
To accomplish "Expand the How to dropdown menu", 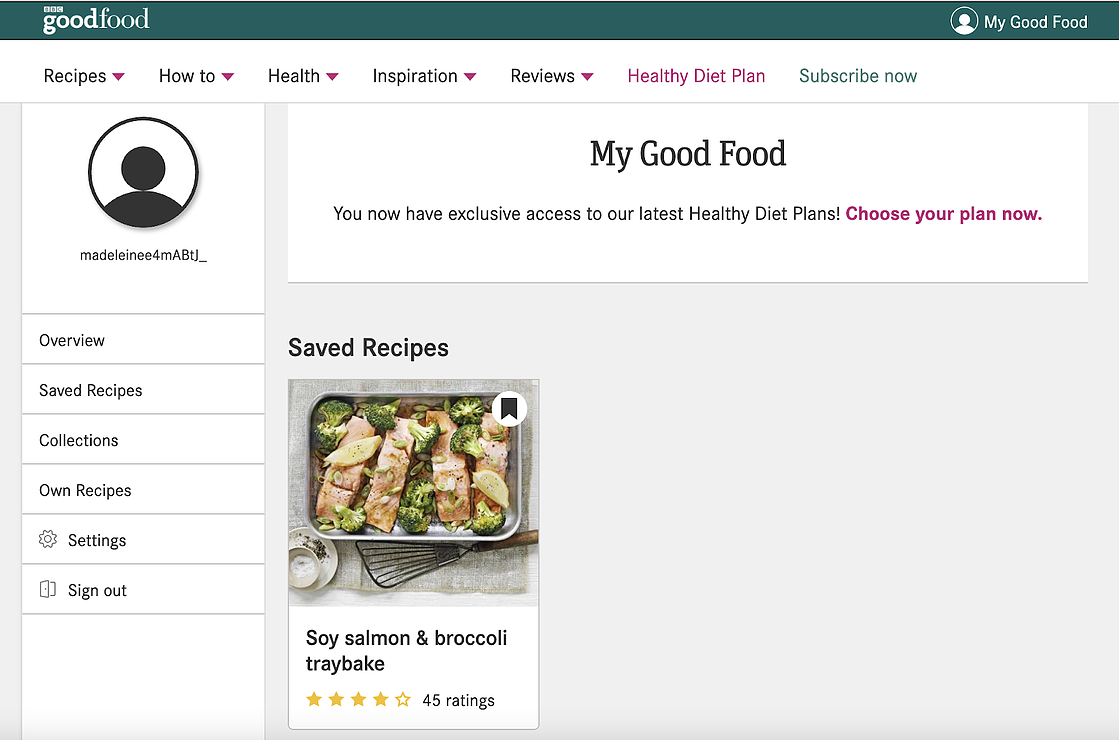I will coord(196,76).
